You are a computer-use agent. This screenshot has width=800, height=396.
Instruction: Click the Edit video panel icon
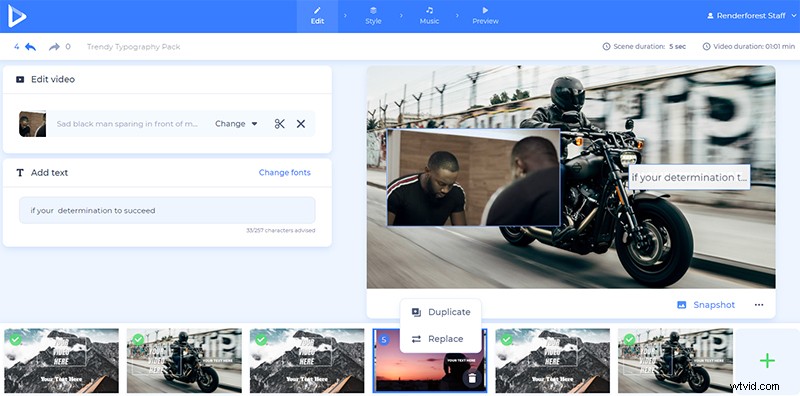pos(20,80)
